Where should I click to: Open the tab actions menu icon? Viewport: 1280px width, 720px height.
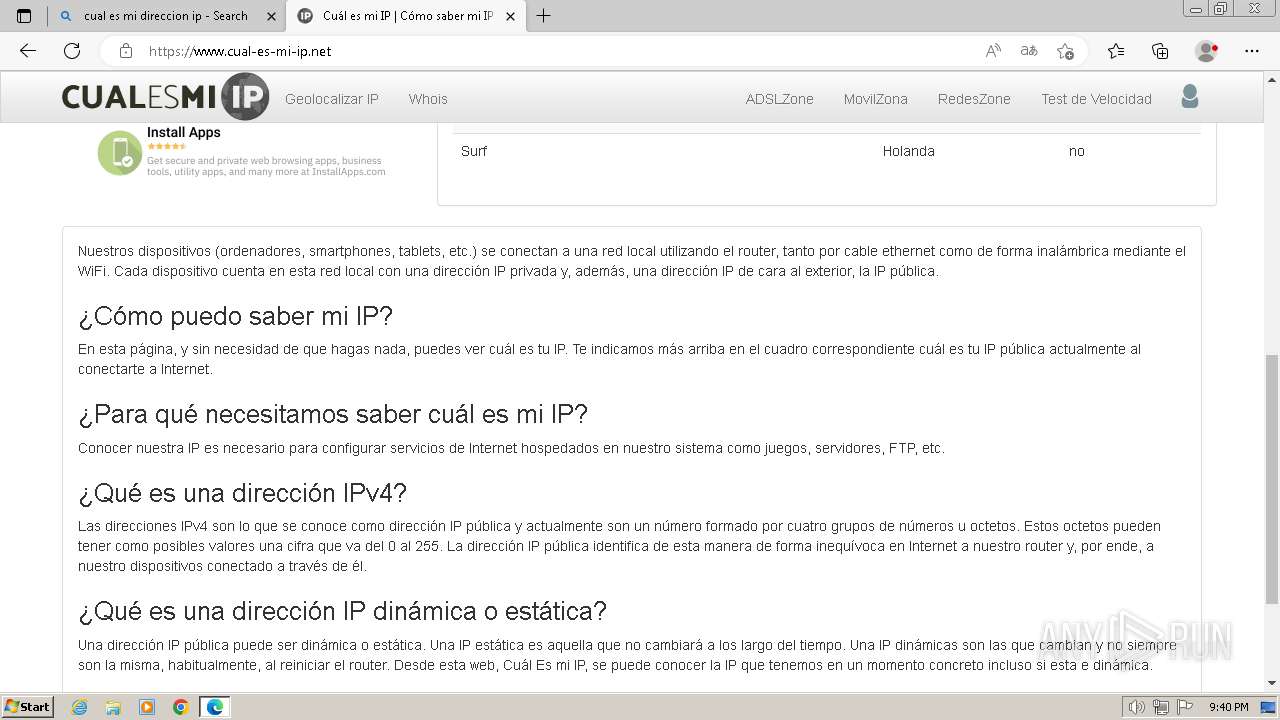24,16
